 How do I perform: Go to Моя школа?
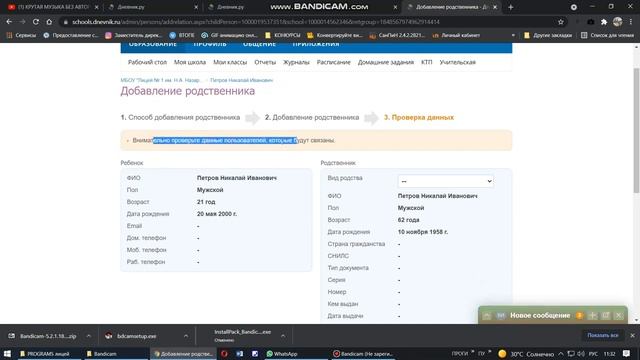190,62
